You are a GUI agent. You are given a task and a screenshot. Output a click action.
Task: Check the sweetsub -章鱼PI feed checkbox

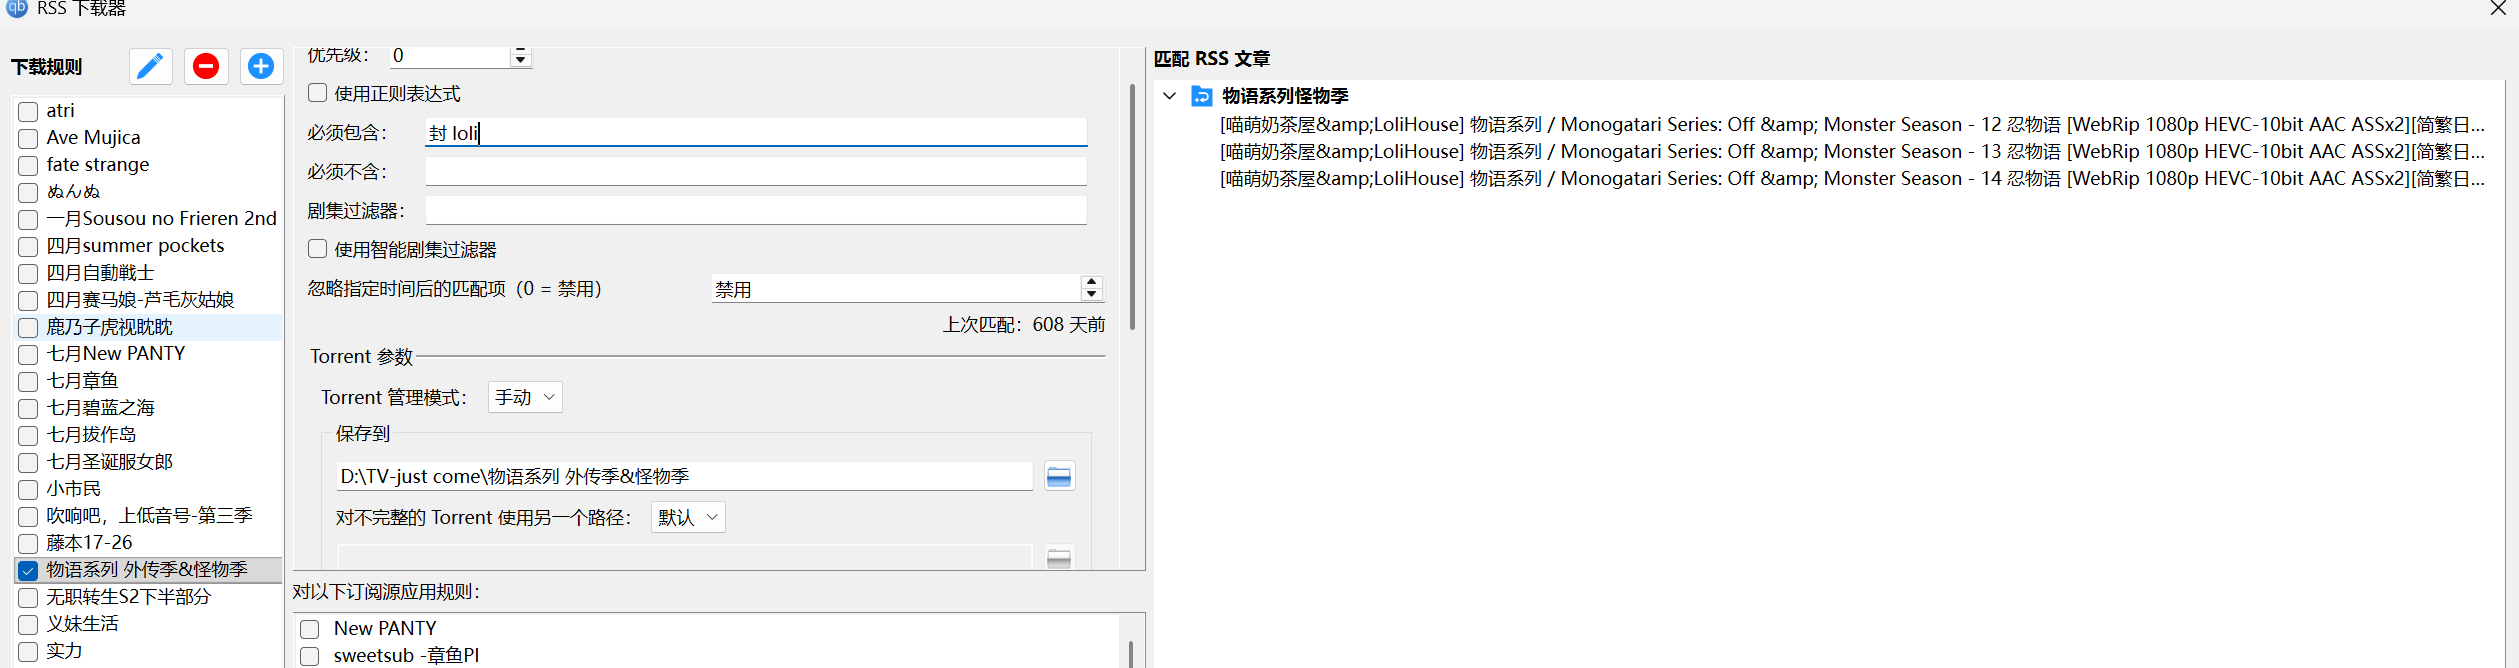pyautogui.click(x=310, y=656)
